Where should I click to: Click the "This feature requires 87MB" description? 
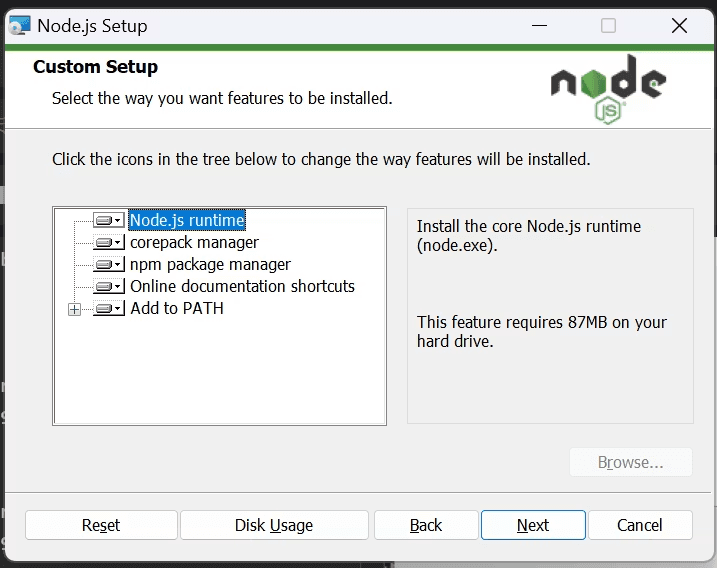pos(542,332)
